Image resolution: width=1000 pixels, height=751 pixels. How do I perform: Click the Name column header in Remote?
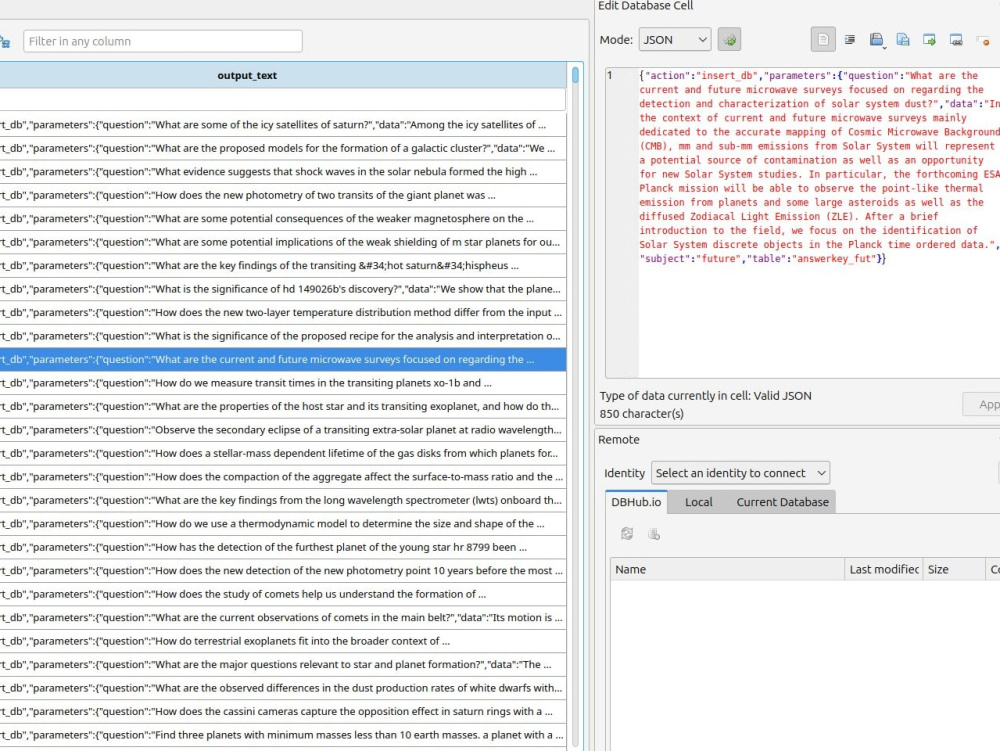727,569
